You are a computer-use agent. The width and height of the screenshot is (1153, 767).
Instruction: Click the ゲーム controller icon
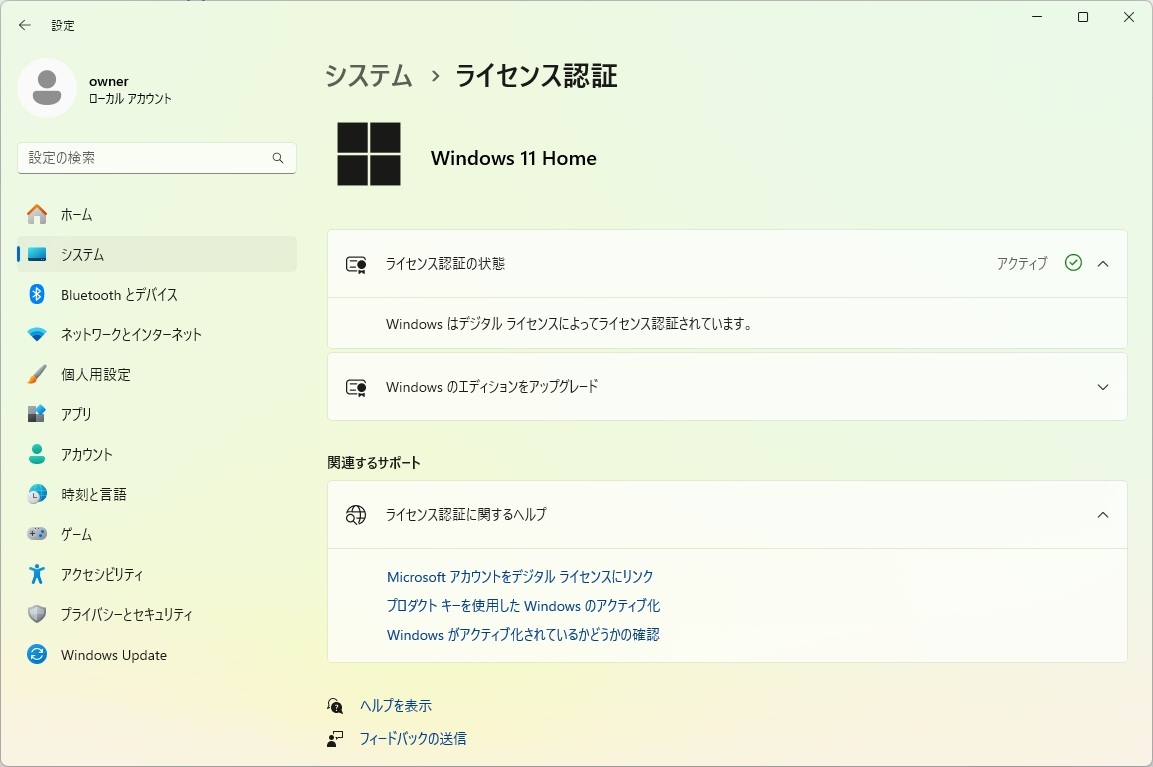(37, 534)
